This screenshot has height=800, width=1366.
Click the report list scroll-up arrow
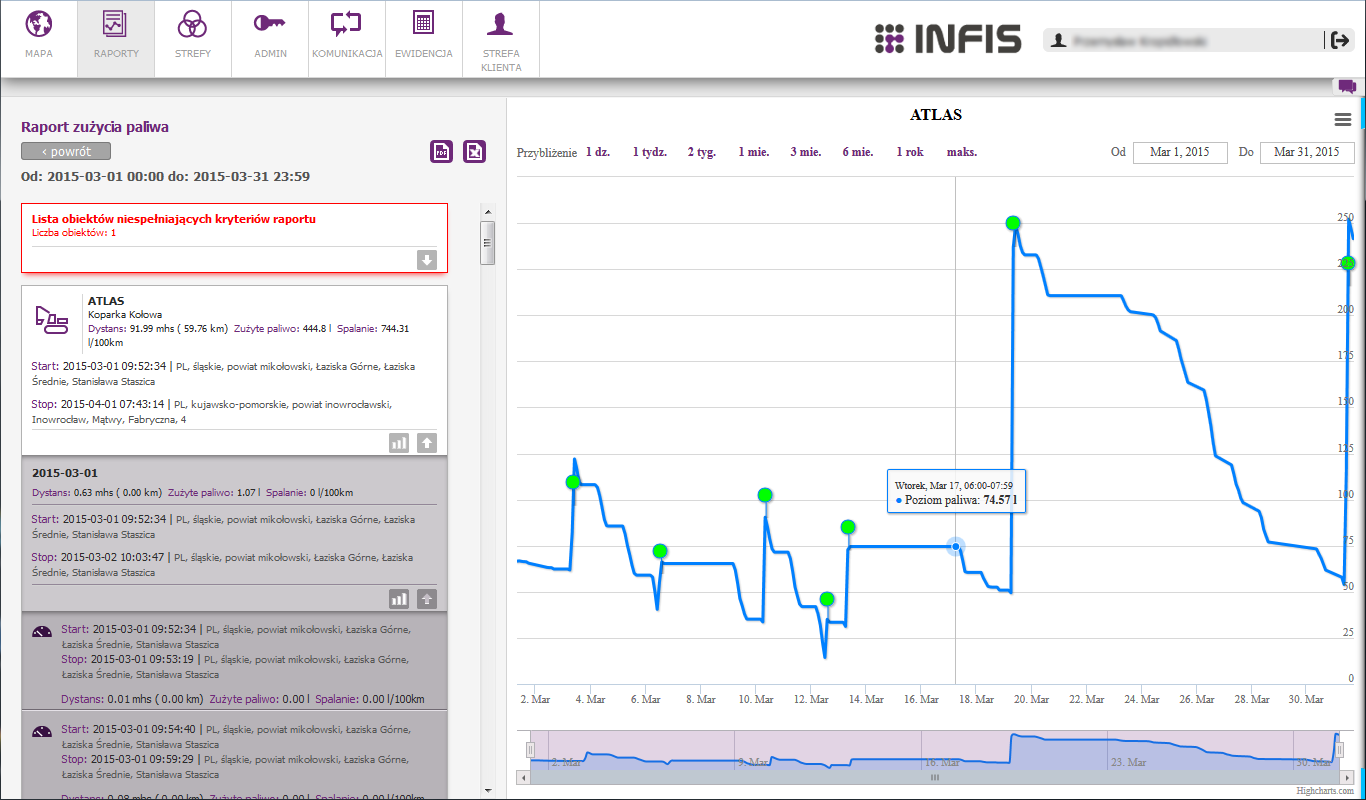(x=488, y=211)
